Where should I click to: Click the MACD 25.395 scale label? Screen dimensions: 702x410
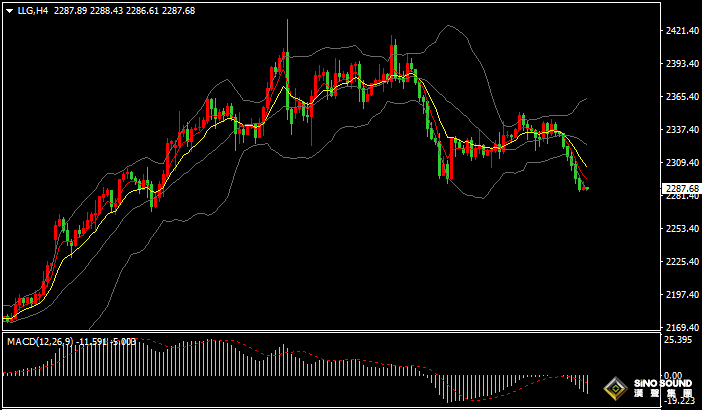point(681,341)
